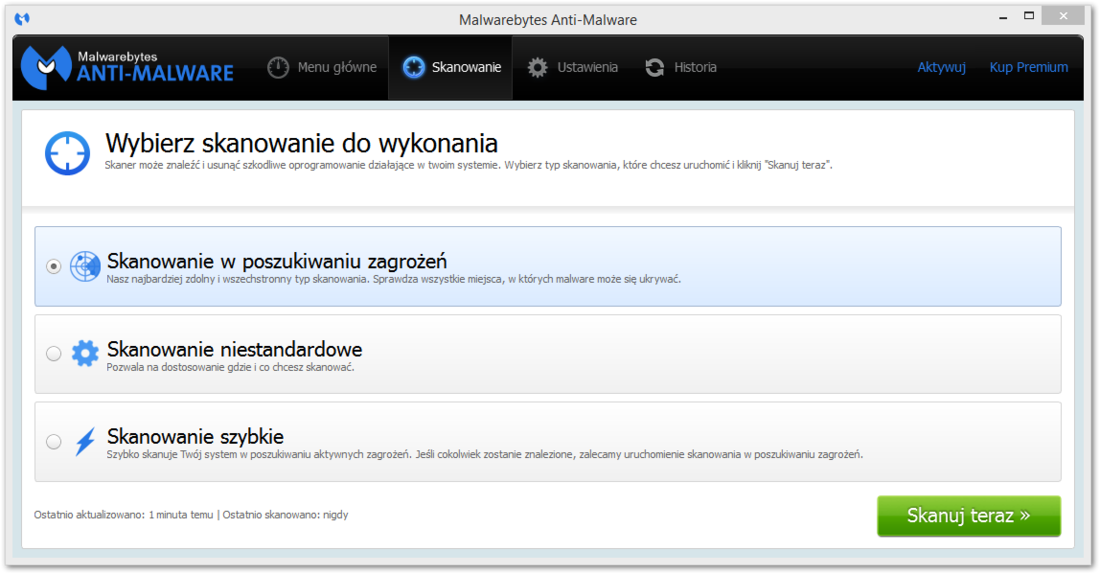Viewport: 1100px width, 574px height.
Task: Open the Menu główne tab
Action: [322, 67]
